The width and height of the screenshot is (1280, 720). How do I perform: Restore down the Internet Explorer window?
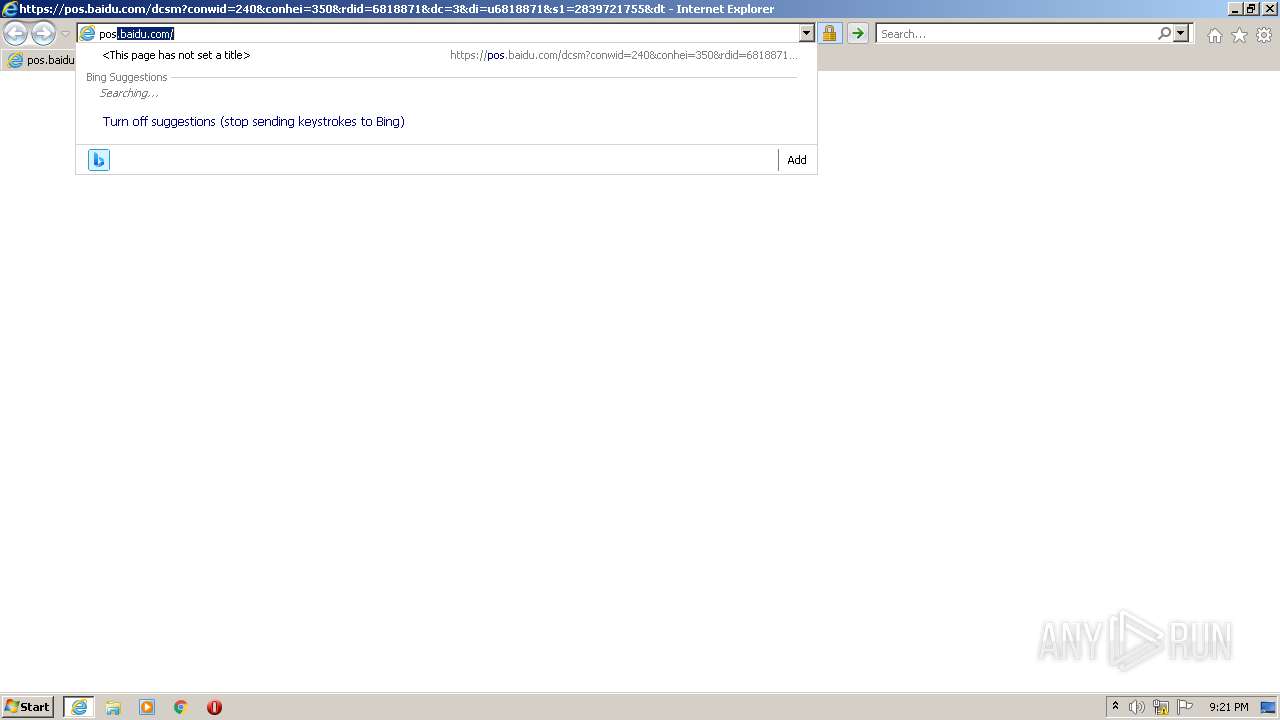(1251, 9)
